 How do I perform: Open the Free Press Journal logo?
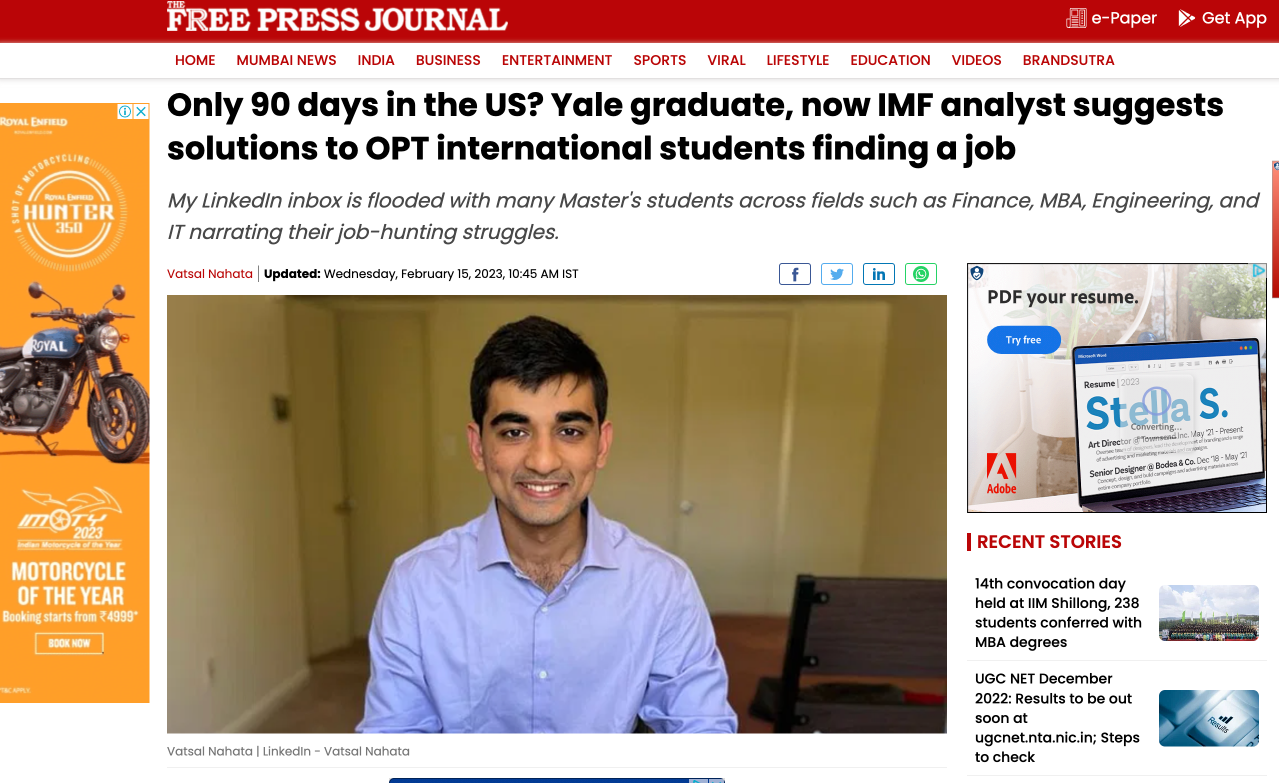pyautogui.click(x=337, y=18)
